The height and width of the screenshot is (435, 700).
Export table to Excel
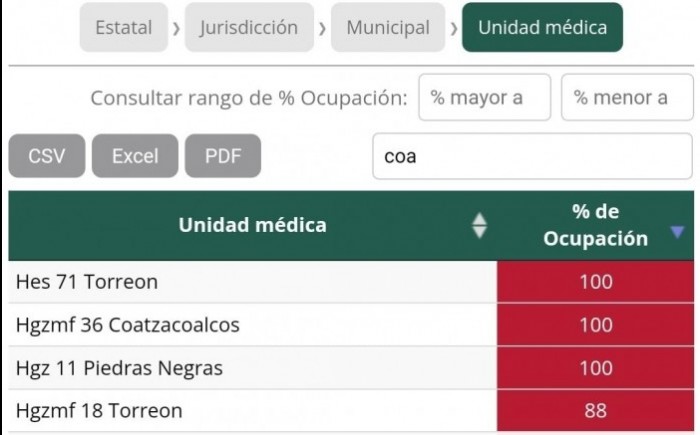tap(135, 157)
